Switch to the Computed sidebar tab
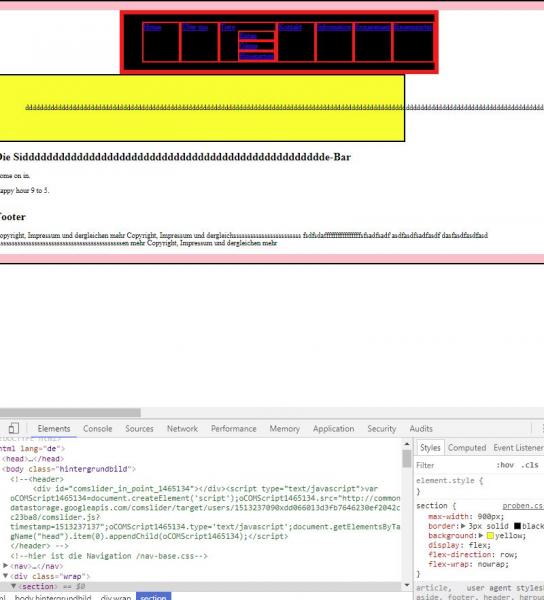The image size is (544, 600). click(x=467, y=448)
